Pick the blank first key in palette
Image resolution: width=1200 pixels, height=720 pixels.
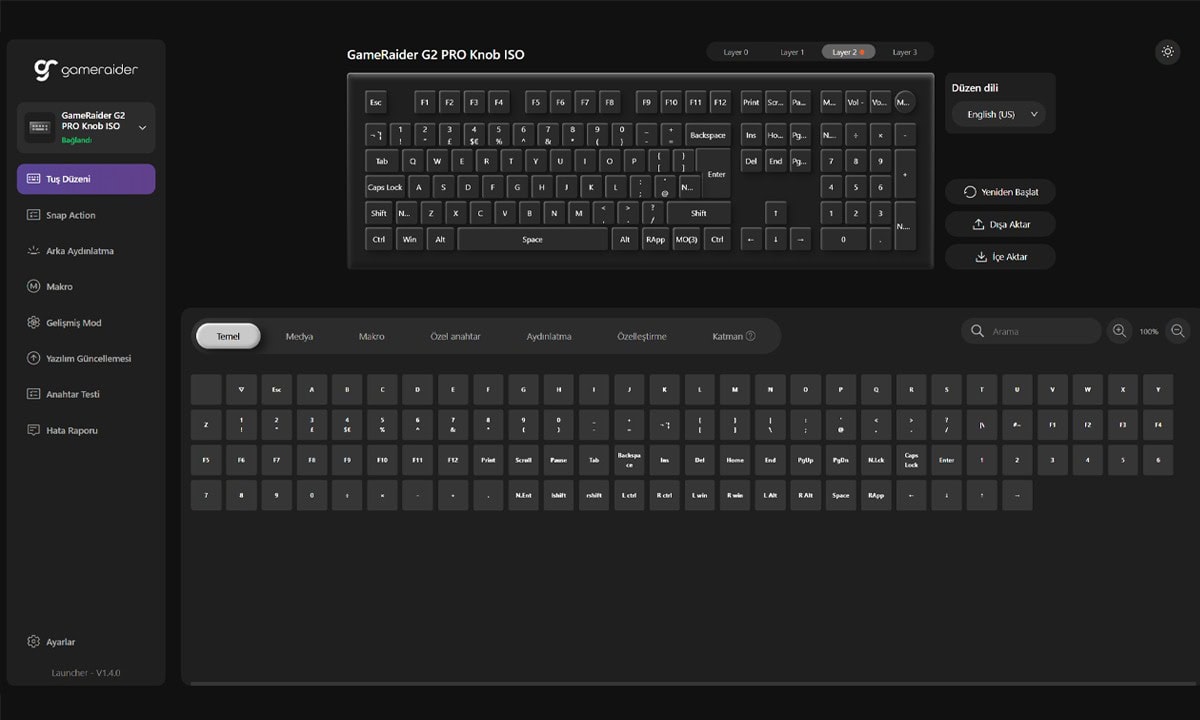point(206,390)
